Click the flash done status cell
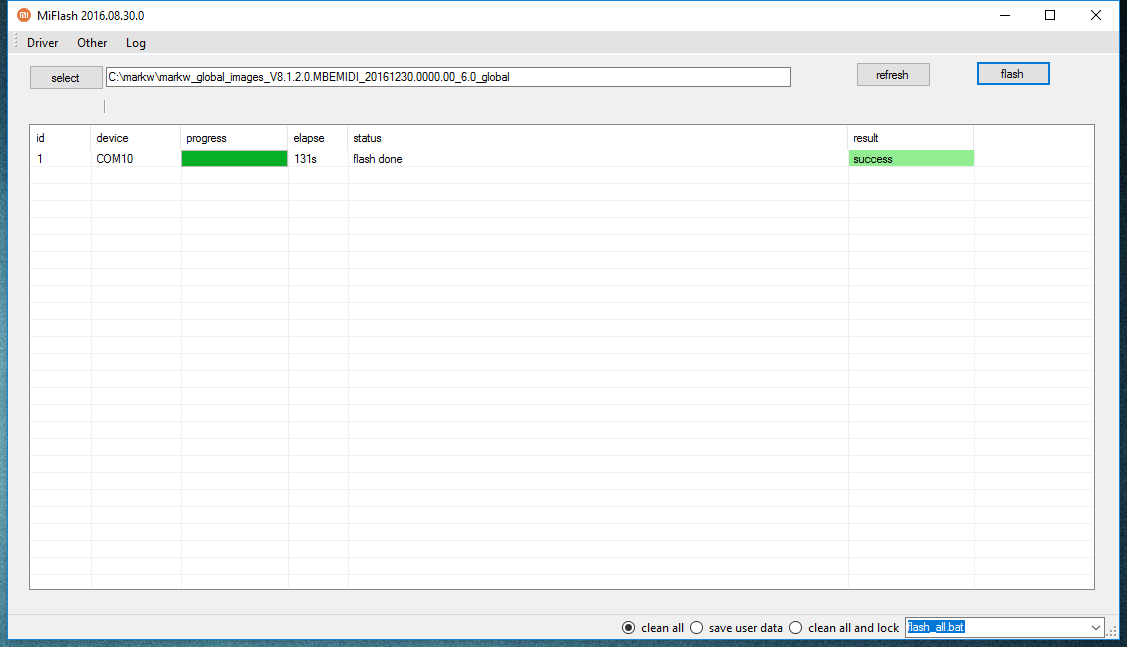 click(x=598, y=159)
